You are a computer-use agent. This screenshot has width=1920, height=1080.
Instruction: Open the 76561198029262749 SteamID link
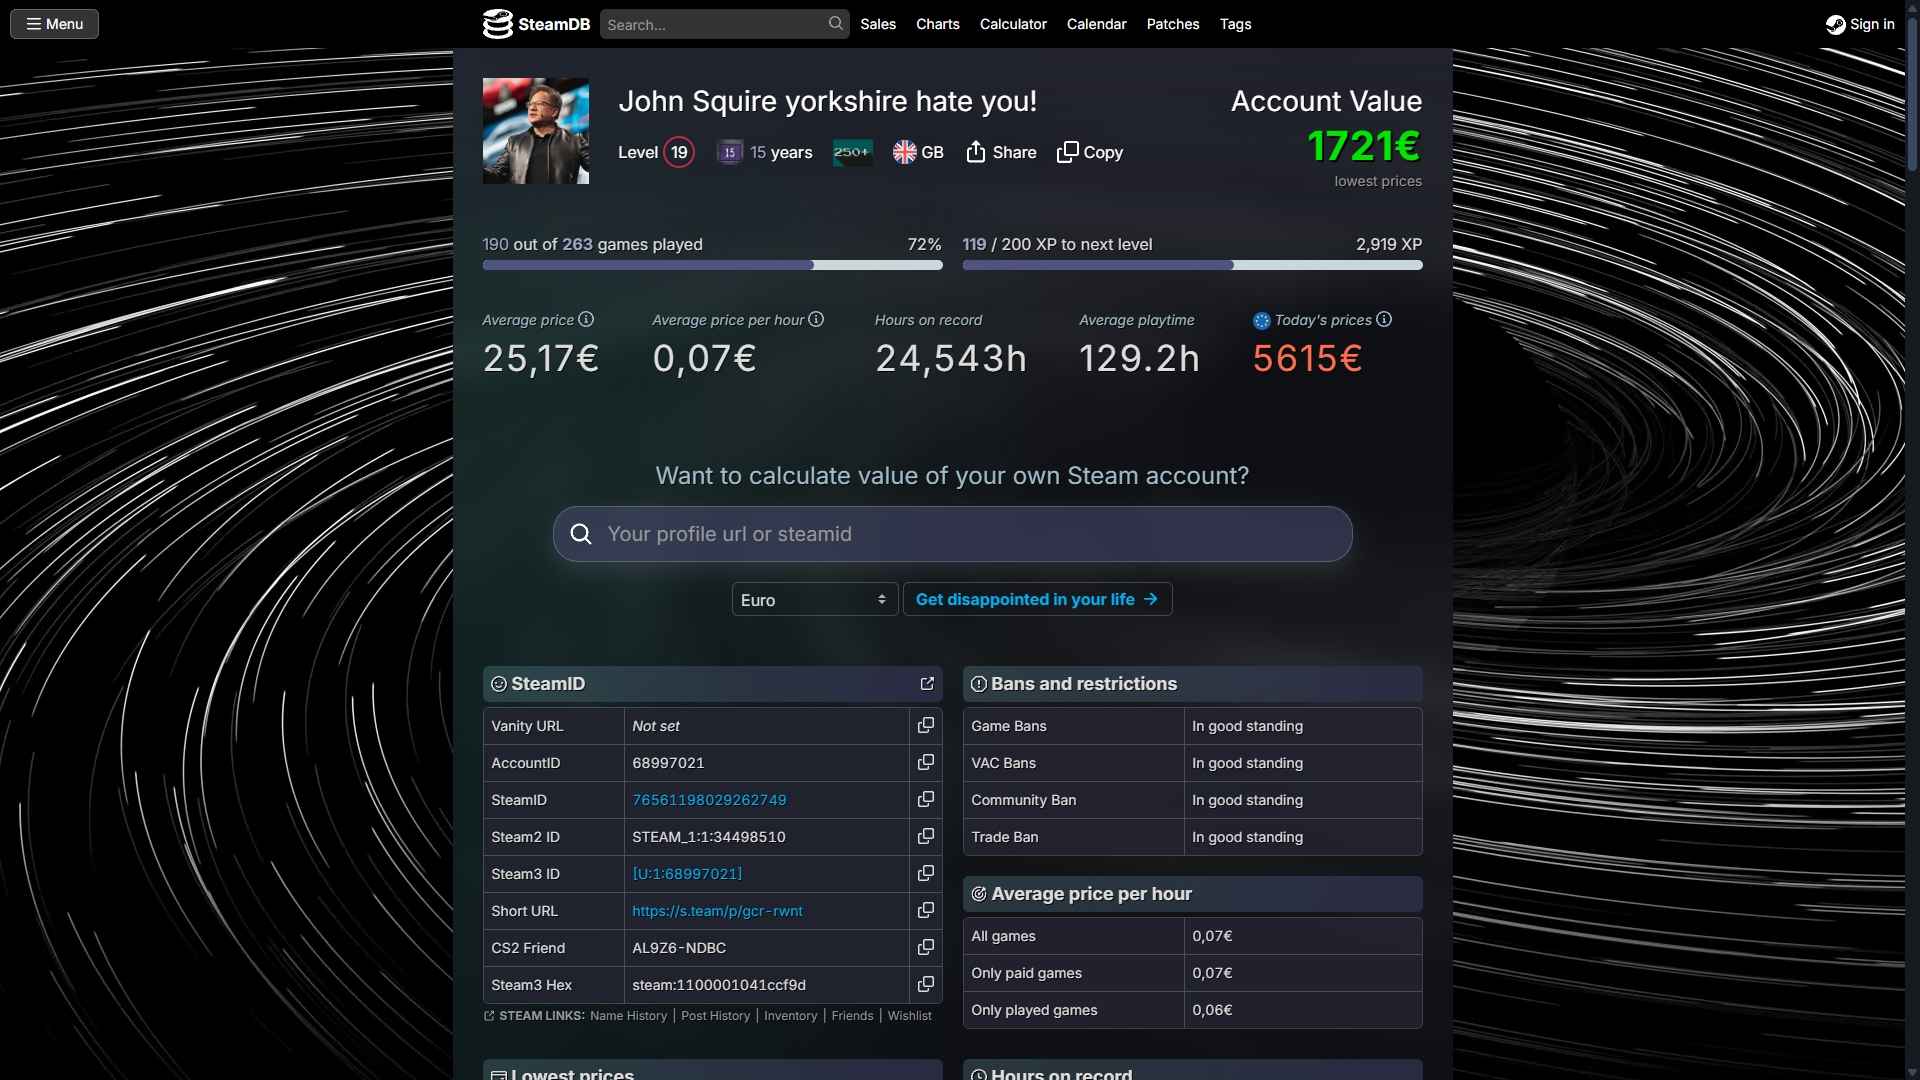click(x=709, y=800)
